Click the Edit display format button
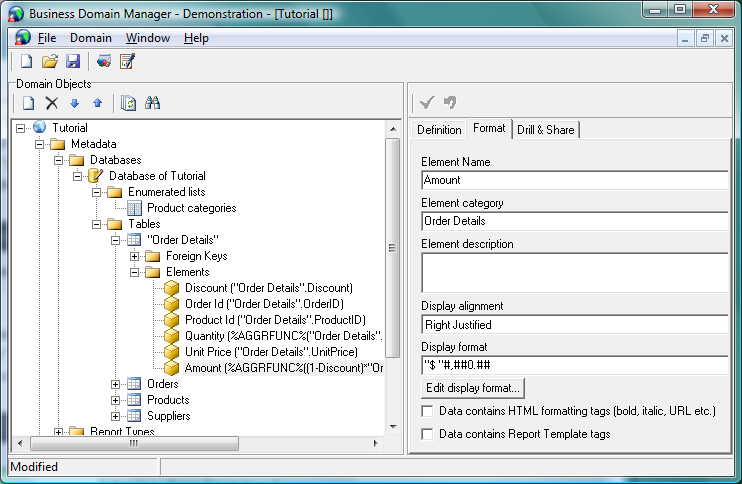Viewport: 742px width, 484px height. pyautogui.click(x=472, y=388)
